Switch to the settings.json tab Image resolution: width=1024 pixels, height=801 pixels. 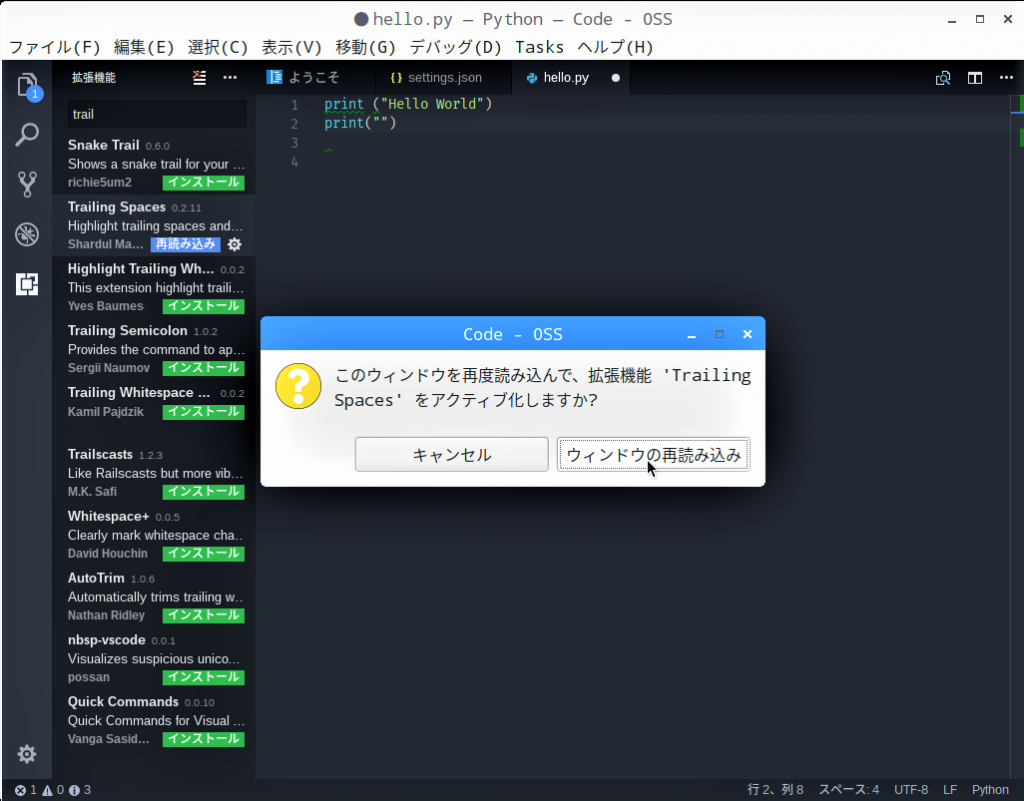[x=443, y=78]
